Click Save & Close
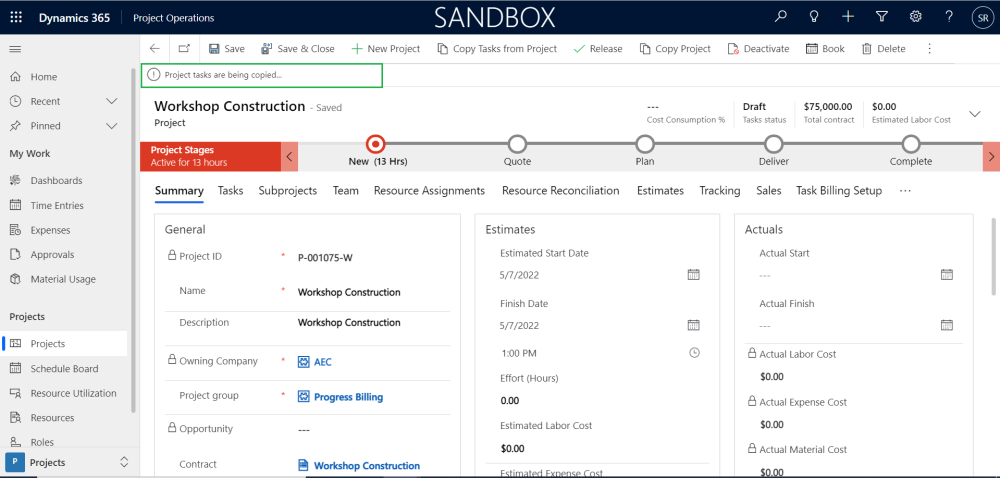 pos(298,48)
